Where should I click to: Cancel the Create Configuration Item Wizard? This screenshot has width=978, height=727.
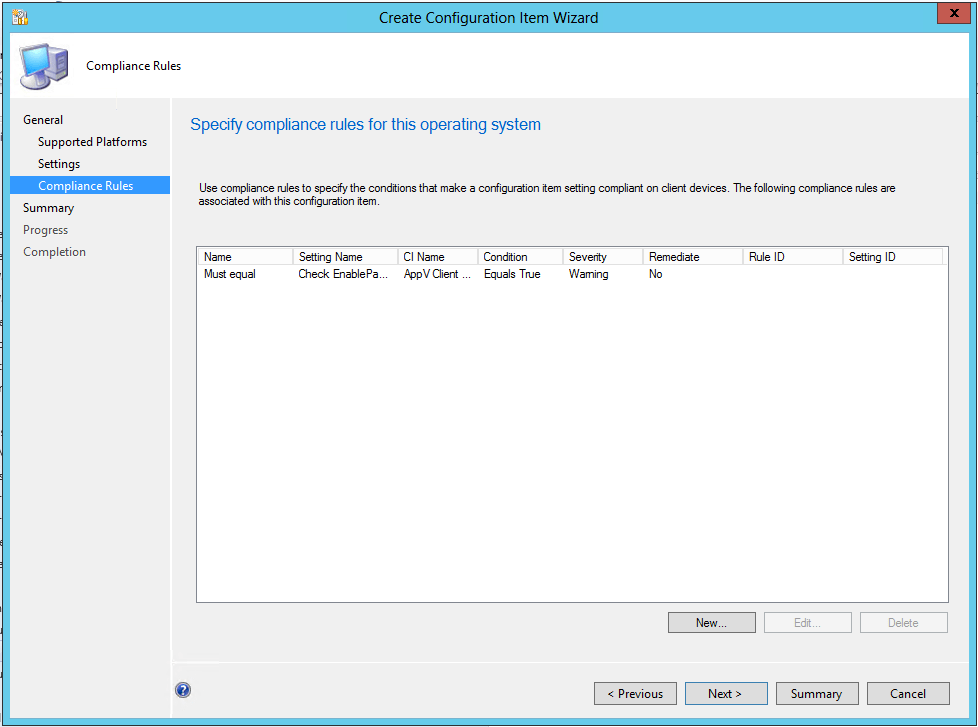(x=907, y=693)
